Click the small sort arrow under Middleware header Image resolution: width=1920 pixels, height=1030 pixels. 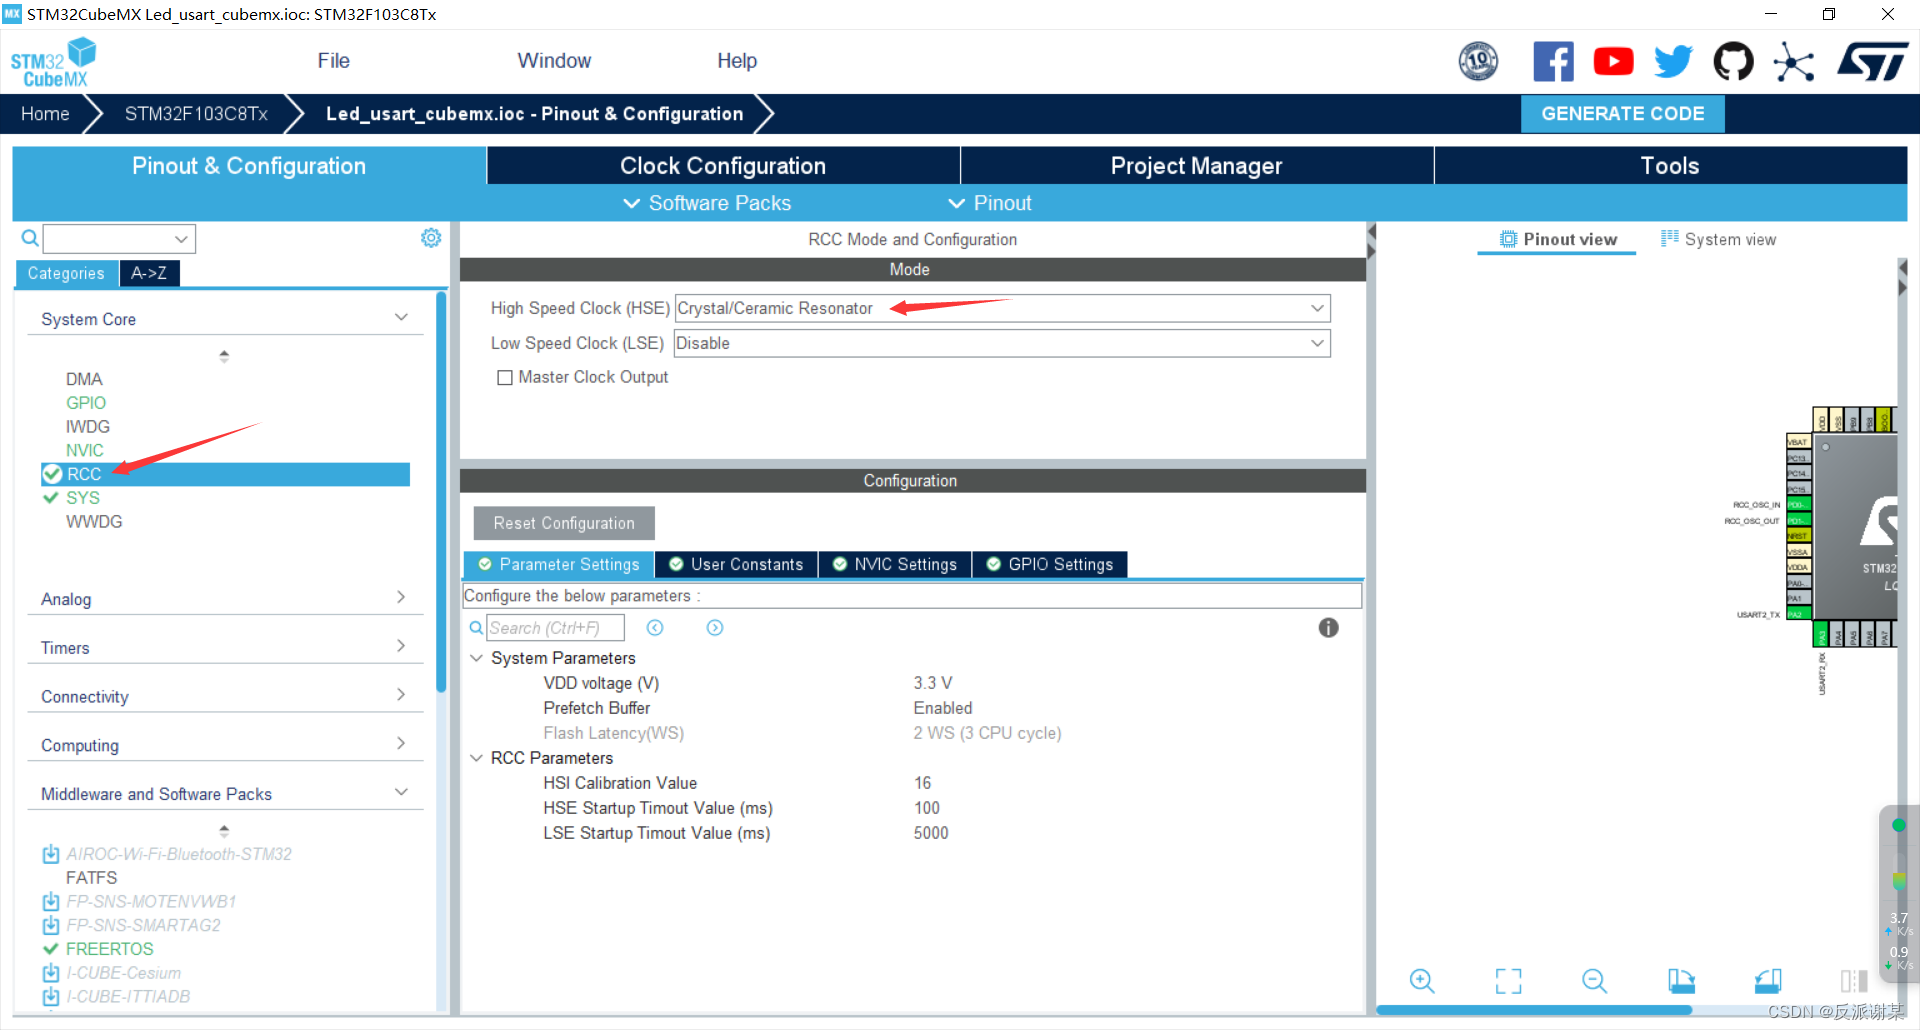[x=224, y=831]
